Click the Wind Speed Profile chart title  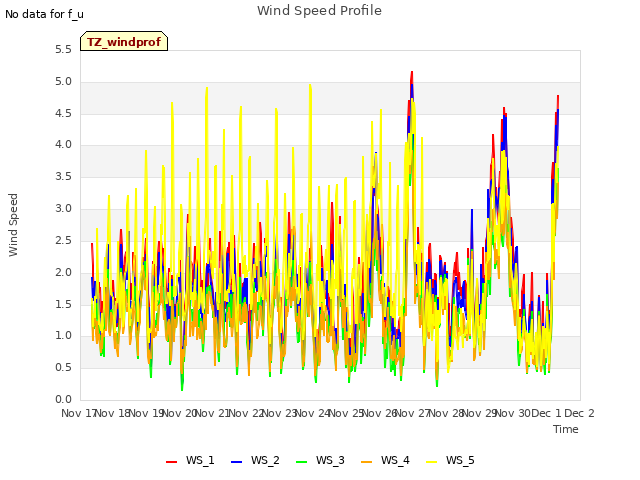click(x=319, y=11)
